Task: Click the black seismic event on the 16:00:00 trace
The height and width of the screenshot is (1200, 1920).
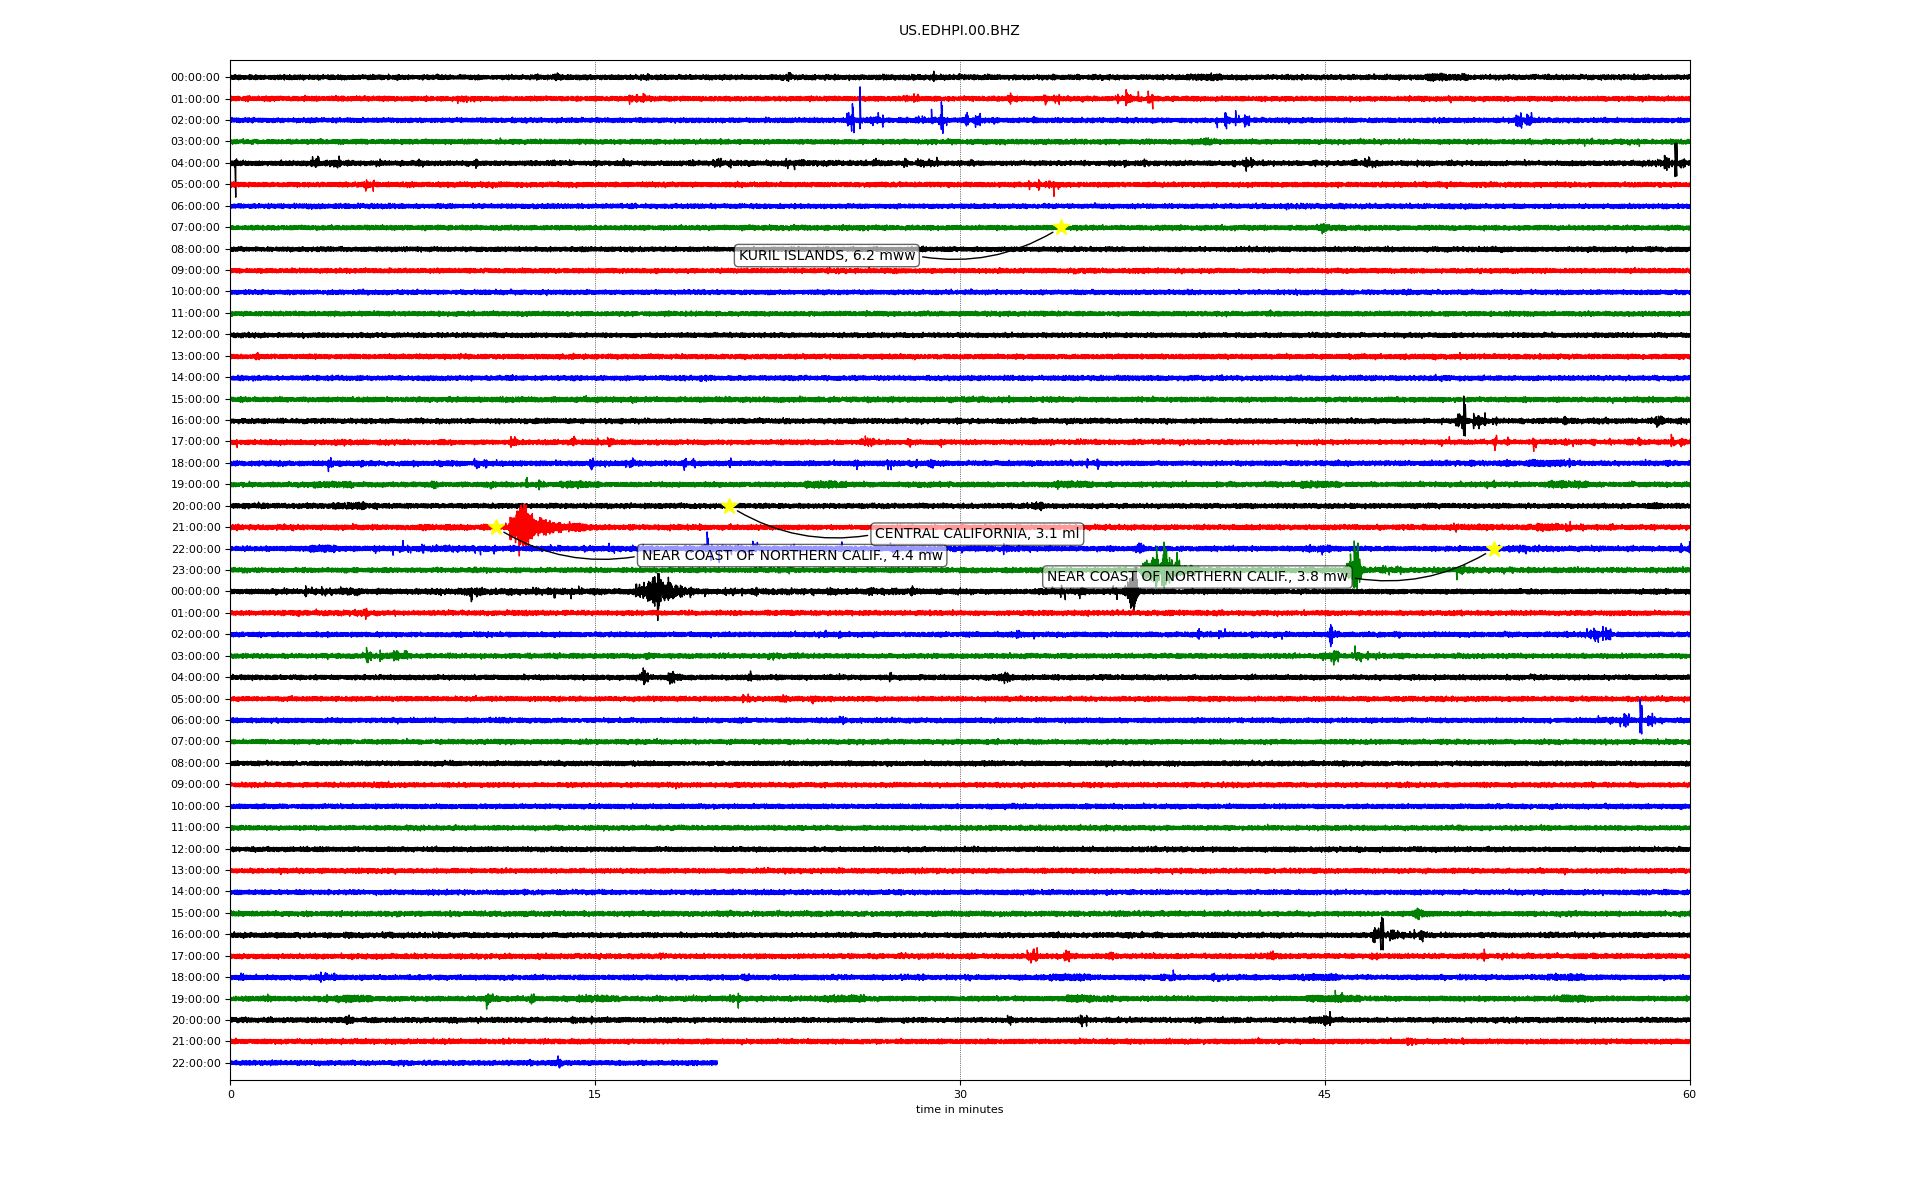Action: coord(1464,419)
